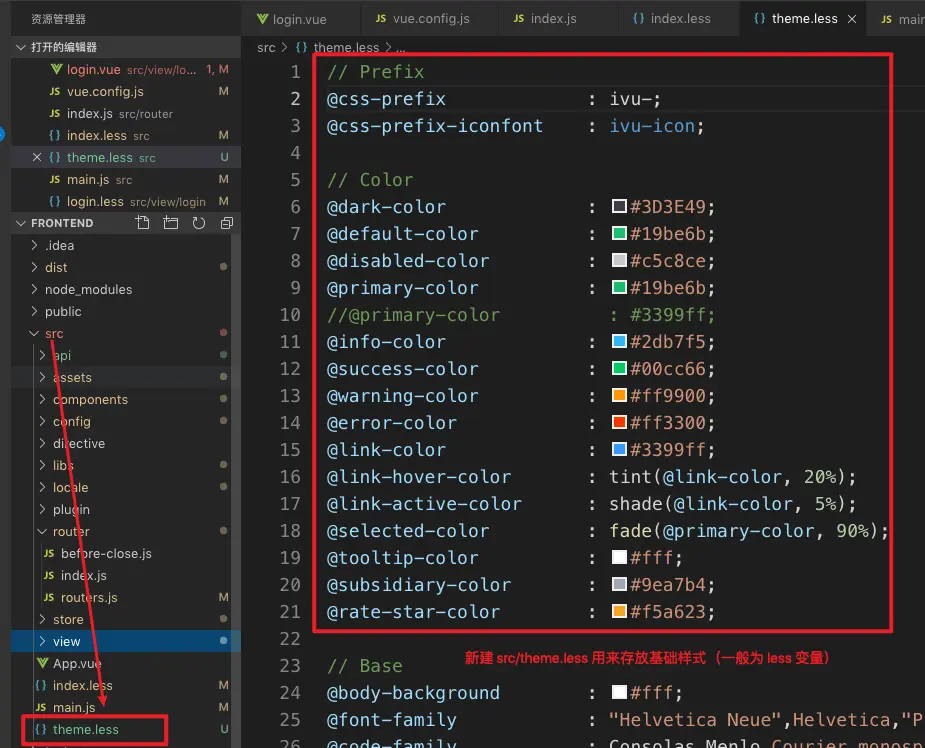This screenshot has width=925, height=748.
Task: Close theme.less in open editors list
Action: (37, 157)
